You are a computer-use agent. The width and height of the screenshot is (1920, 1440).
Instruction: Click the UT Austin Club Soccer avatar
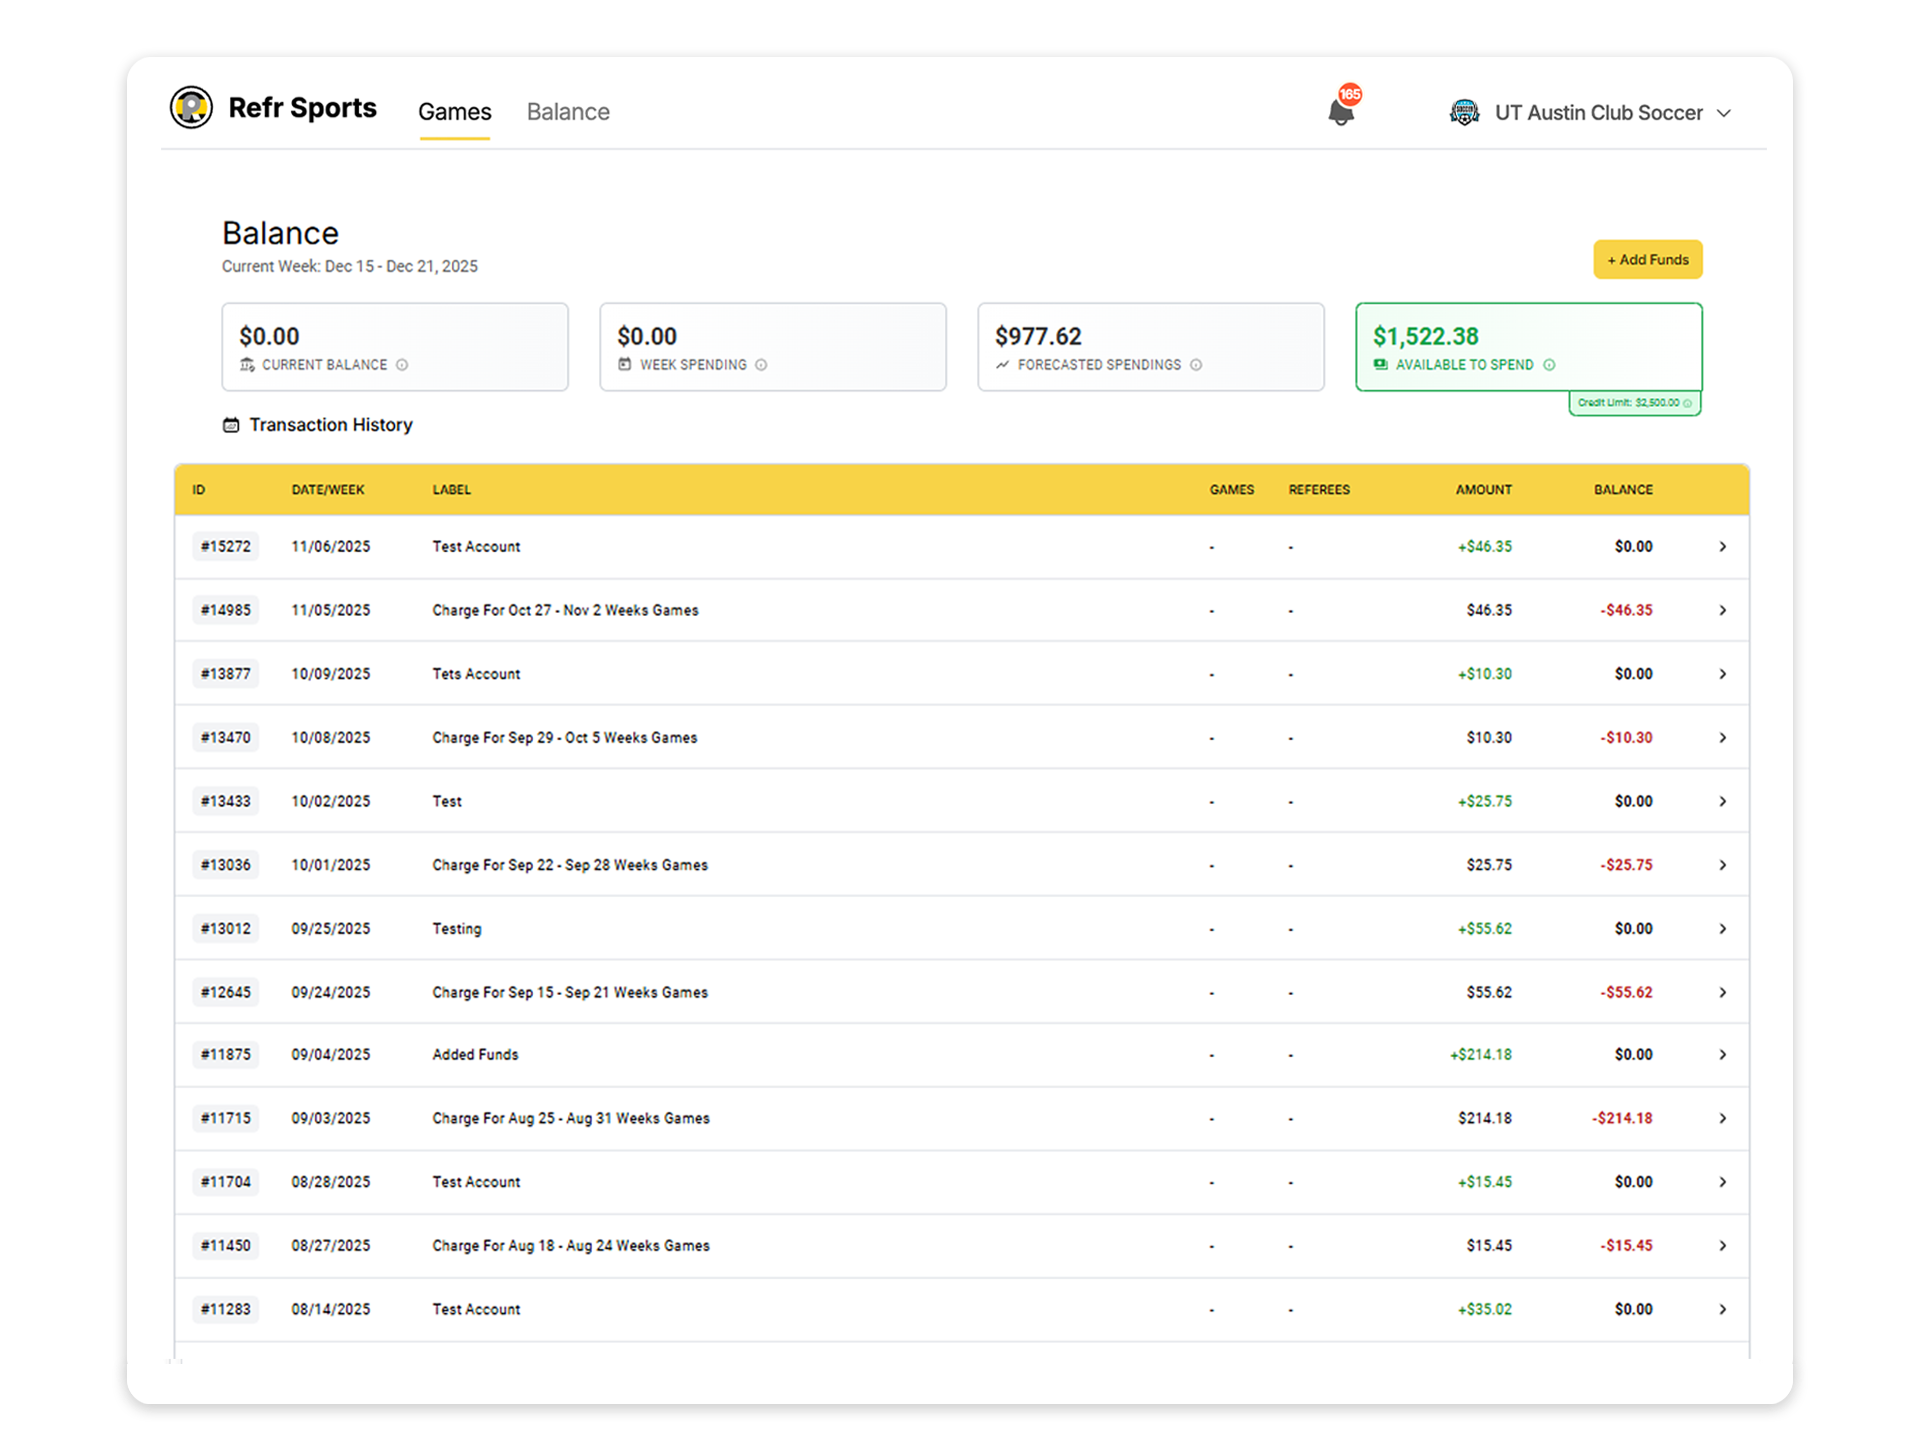(x=1464, y=113)
